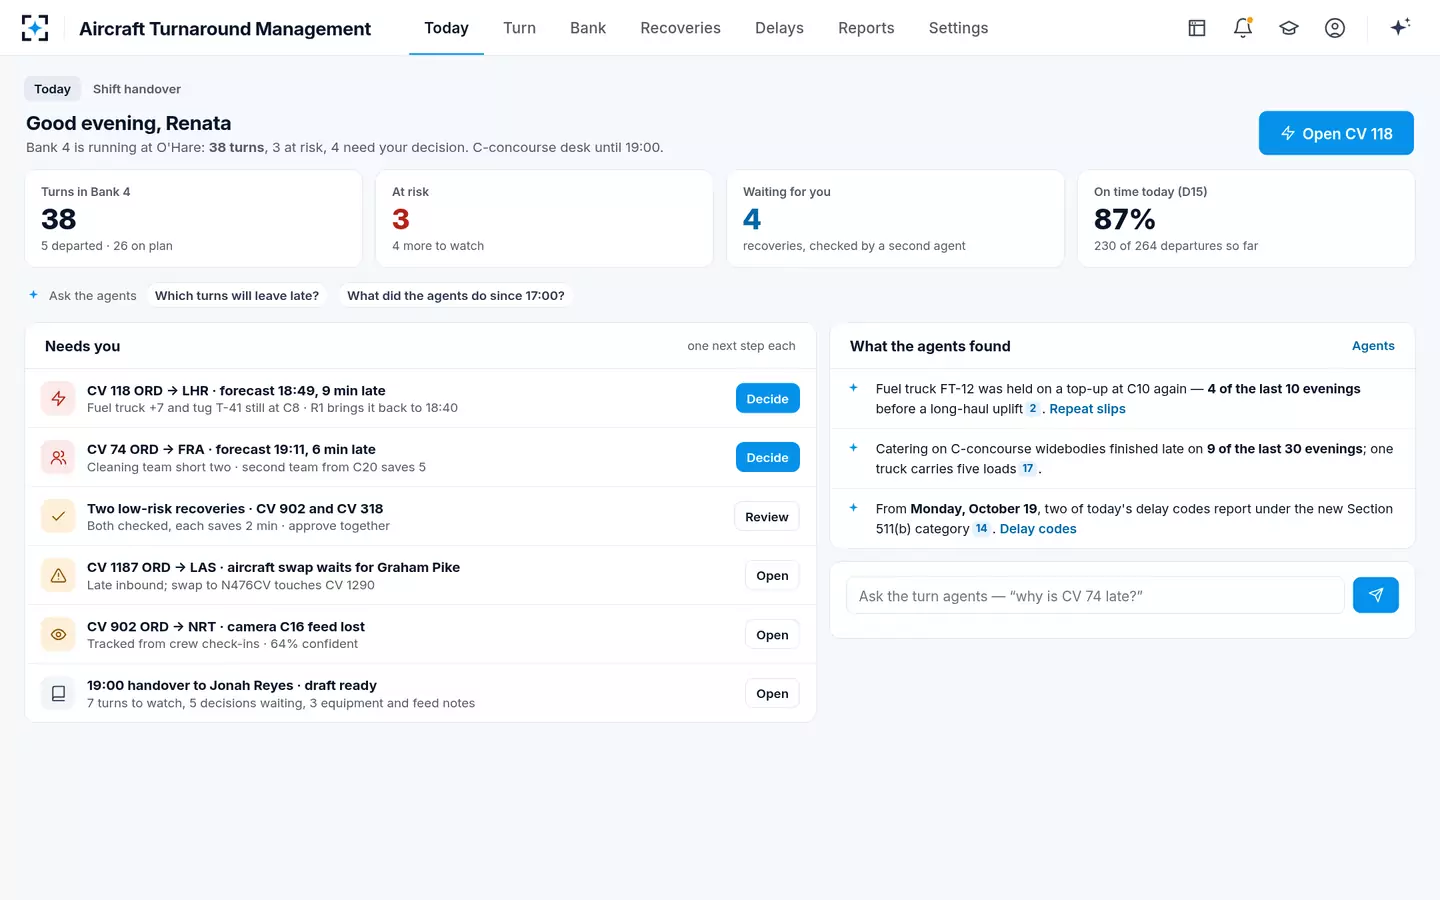Click the Ask the turn agents input
Screen dimensions: 1440x900
[x=1095, y=596]
